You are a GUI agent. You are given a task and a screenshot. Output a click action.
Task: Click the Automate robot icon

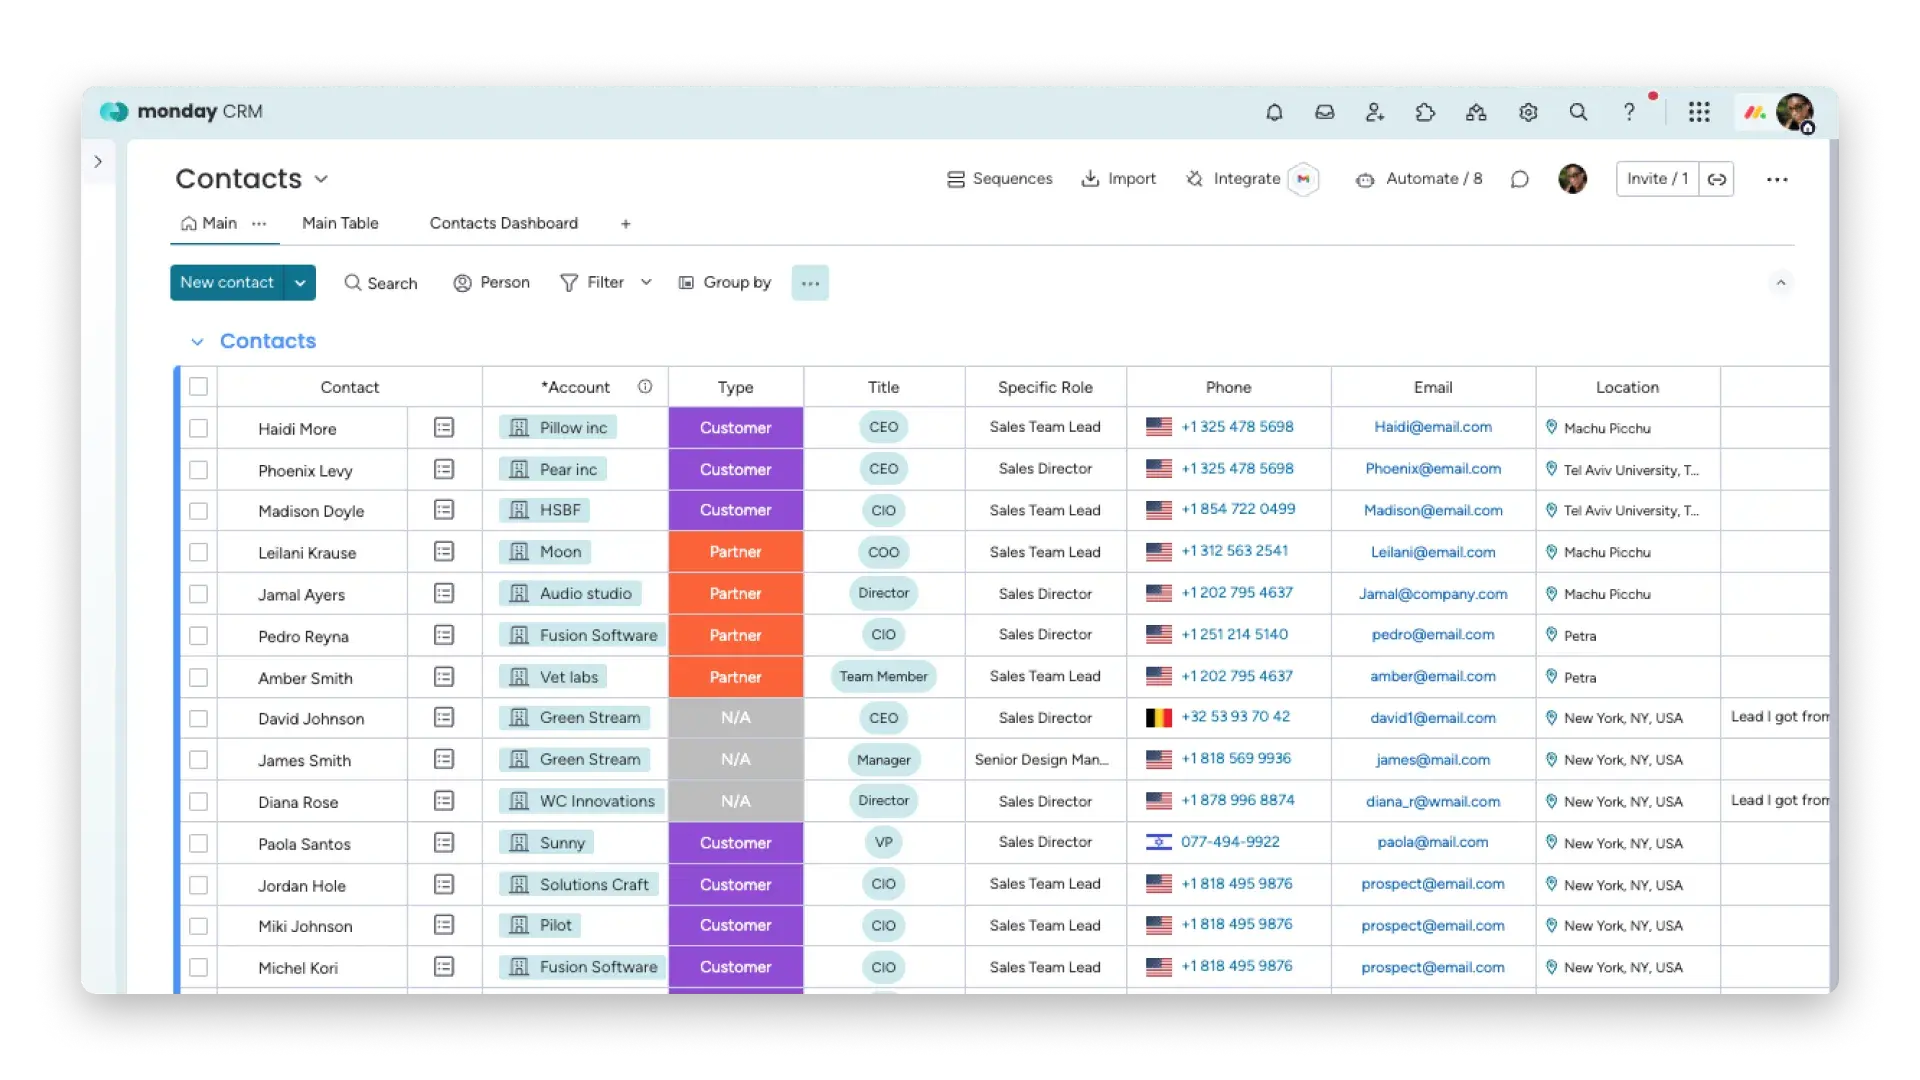[x=1365, y=180]
